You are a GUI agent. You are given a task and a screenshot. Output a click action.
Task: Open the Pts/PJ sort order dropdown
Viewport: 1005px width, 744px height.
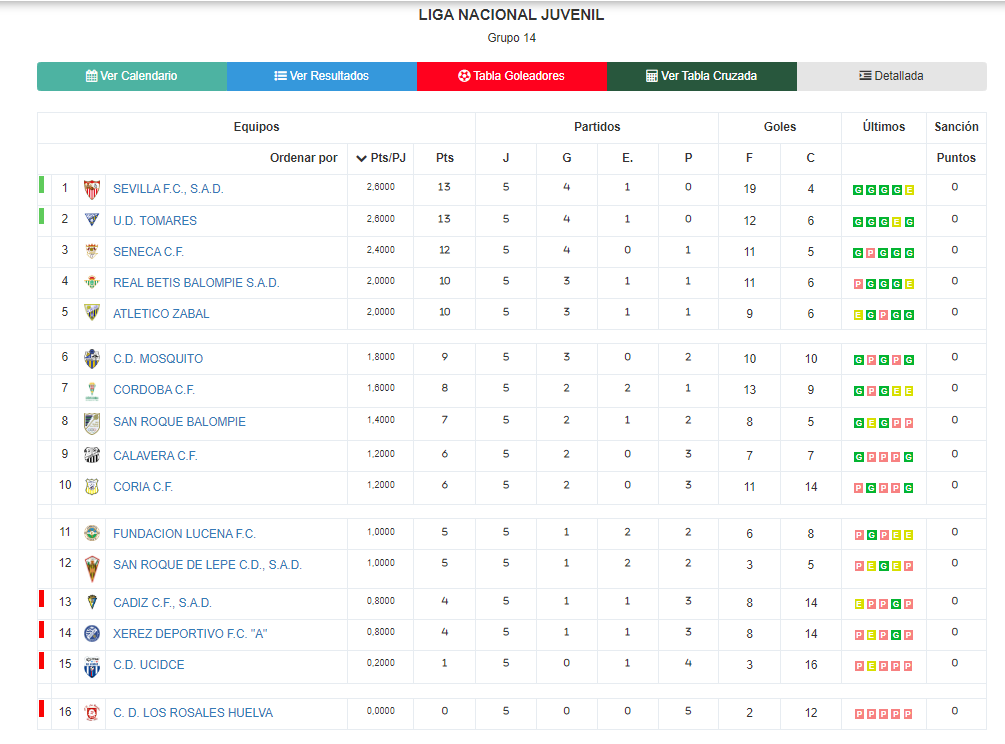381,158
